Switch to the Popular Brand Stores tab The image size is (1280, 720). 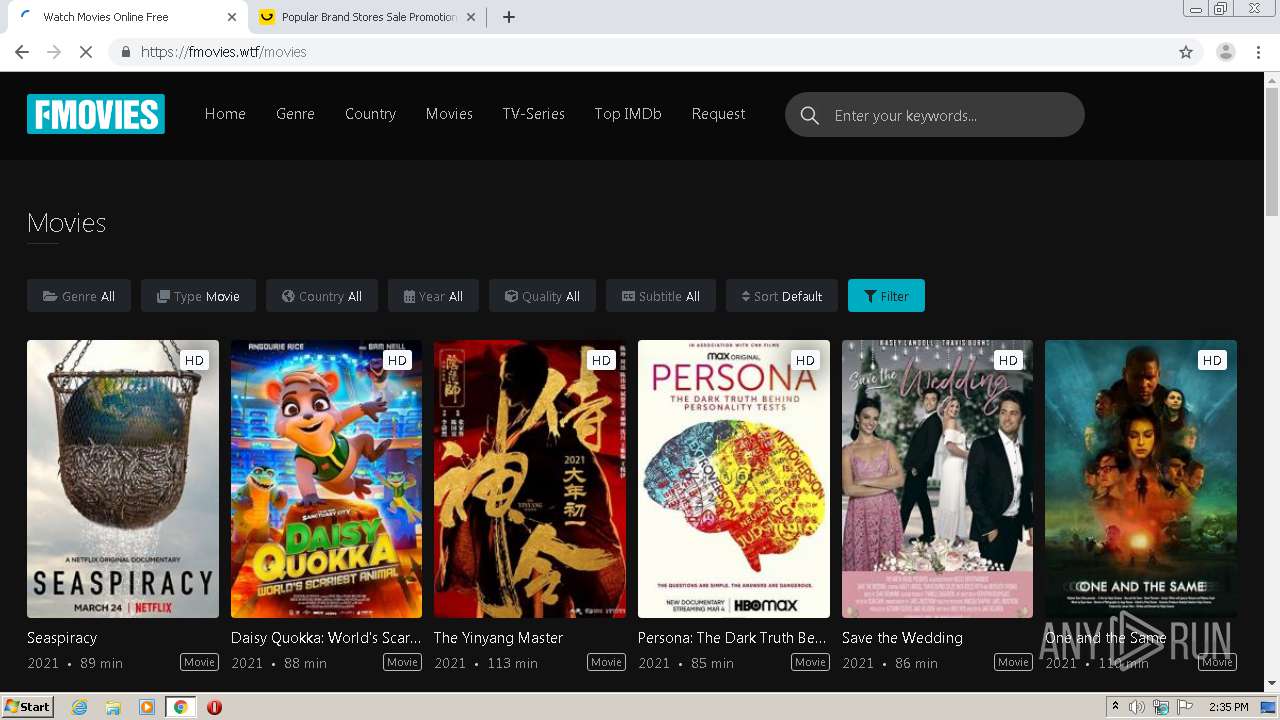tap(366, 17)
